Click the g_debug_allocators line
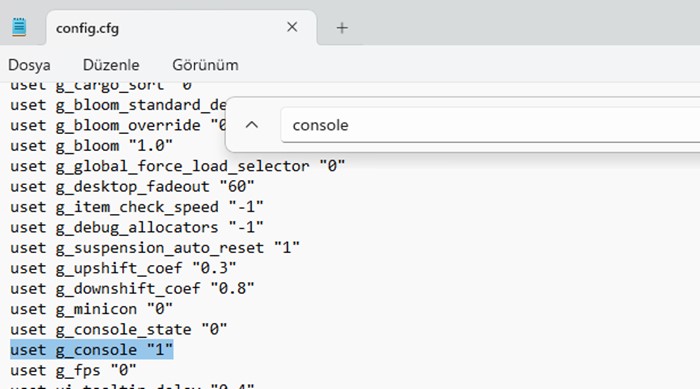Image resolution: width=700 pixels, height=389 pixels. pos(137,227)
